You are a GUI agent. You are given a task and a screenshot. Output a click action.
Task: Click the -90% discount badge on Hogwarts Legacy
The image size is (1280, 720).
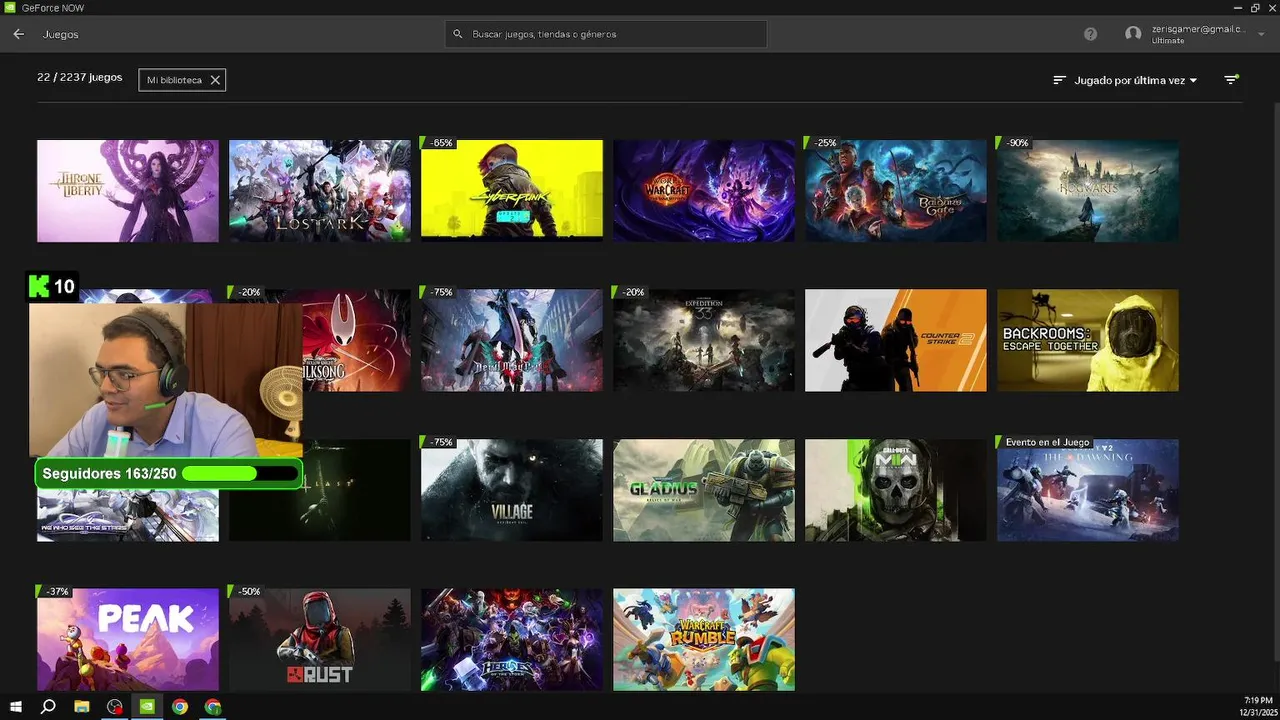click(1015, 143)
